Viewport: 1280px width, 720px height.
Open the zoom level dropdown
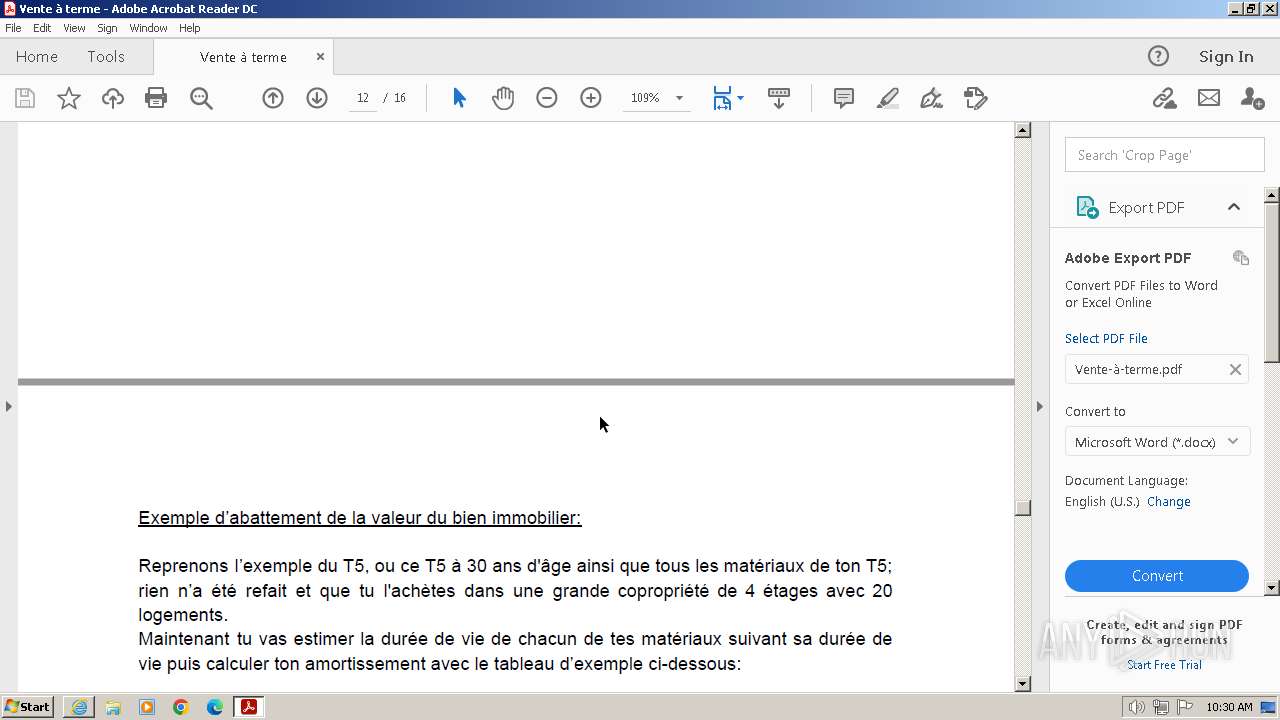[x=679, y=98]
